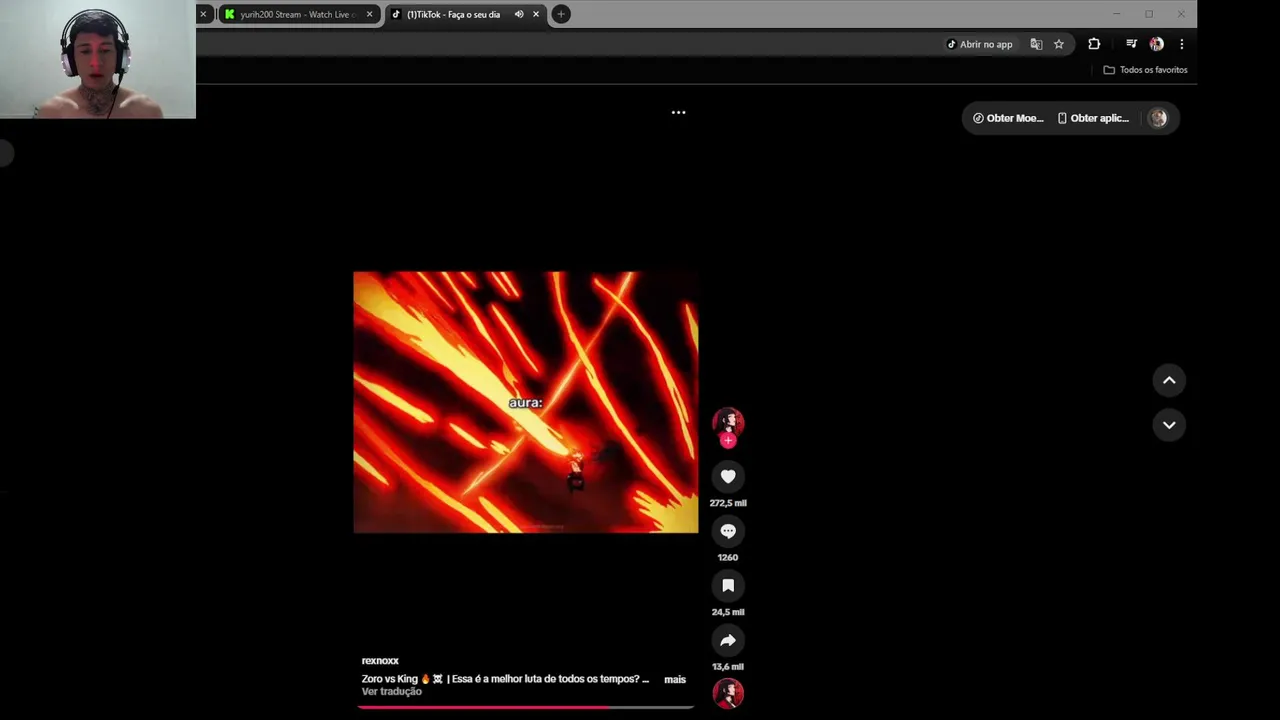Switch to the yurih200 Stream tab
1280x720 pixels.
click(x=297, y=14)
